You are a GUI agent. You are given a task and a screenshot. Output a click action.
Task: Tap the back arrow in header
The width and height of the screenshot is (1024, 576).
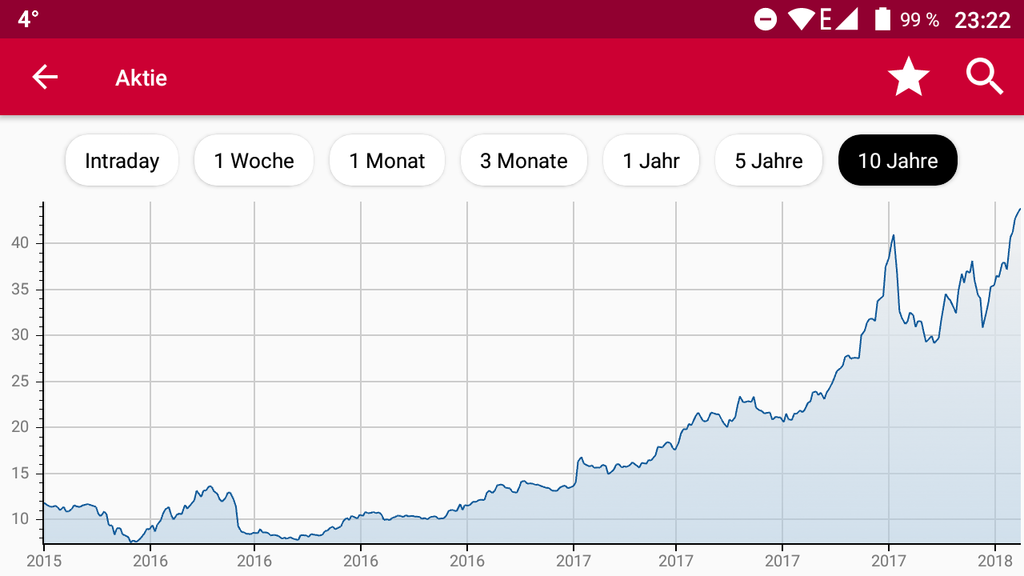45,77
